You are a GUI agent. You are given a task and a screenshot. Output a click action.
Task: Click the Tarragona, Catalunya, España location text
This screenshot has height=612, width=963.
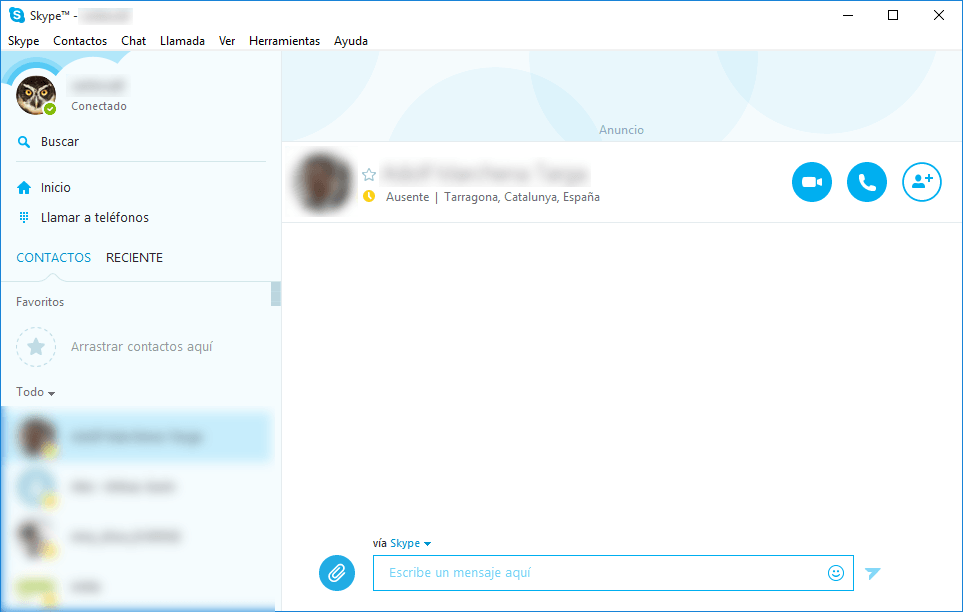pos(521,197)
